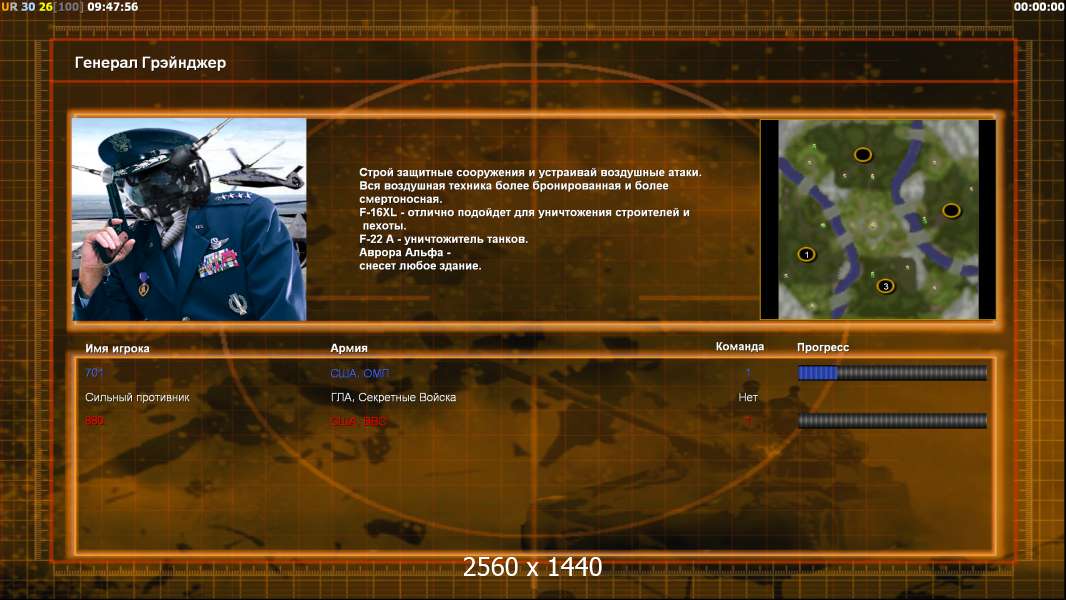Click the "Строй защитные сооружения" description line
Image resolution: width=1066 pixels, height=600 pixels.
point(530,173)
